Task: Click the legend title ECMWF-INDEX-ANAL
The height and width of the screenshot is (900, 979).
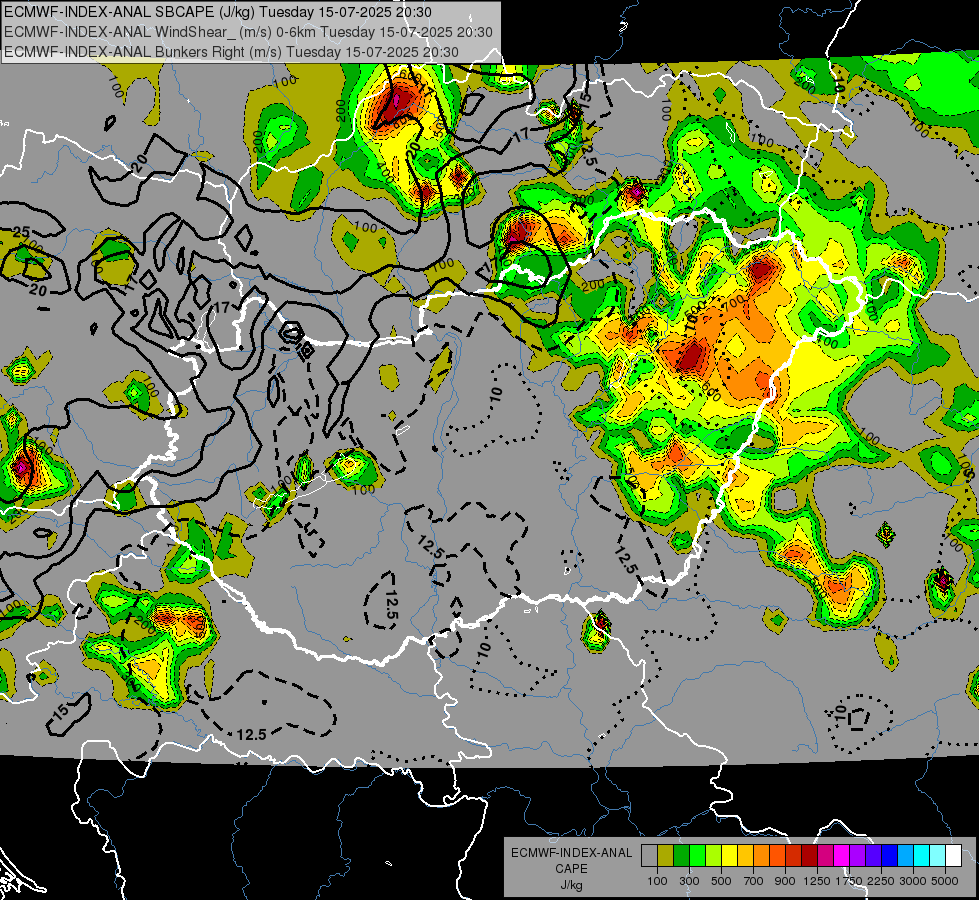Action: pyautogui.click(x=572, y=853)
